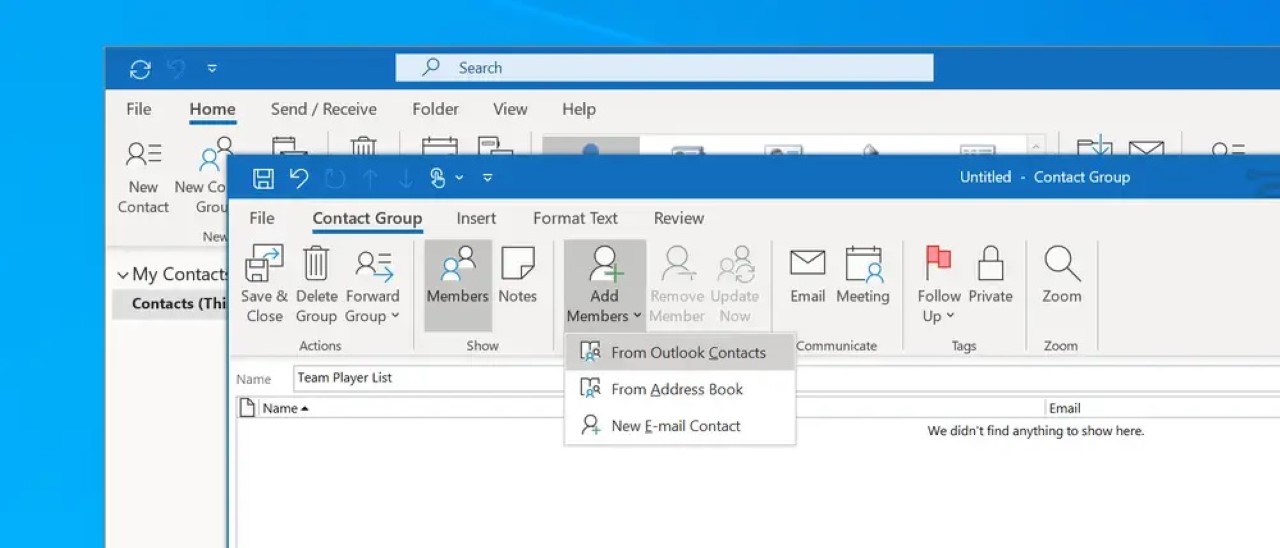
Task: Open Quick Access dropdown in Outlook main window
Action: [212, 69]
